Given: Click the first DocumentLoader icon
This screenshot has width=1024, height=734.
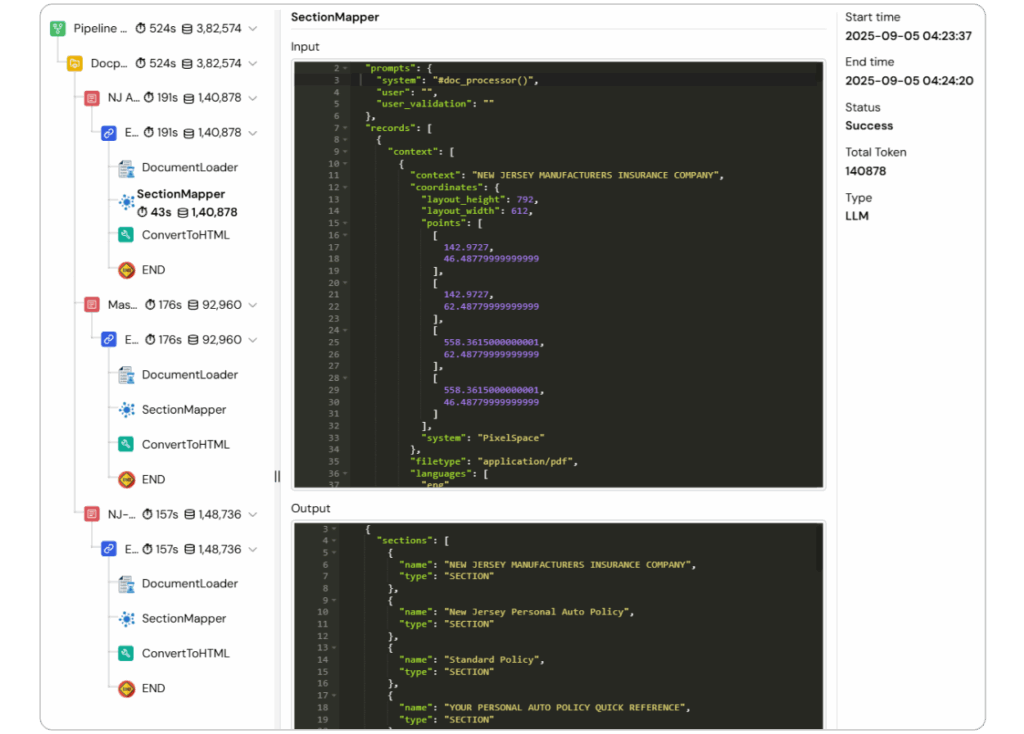Looking at the screenshot, I should pyautogui.click(x=126, y=167).
